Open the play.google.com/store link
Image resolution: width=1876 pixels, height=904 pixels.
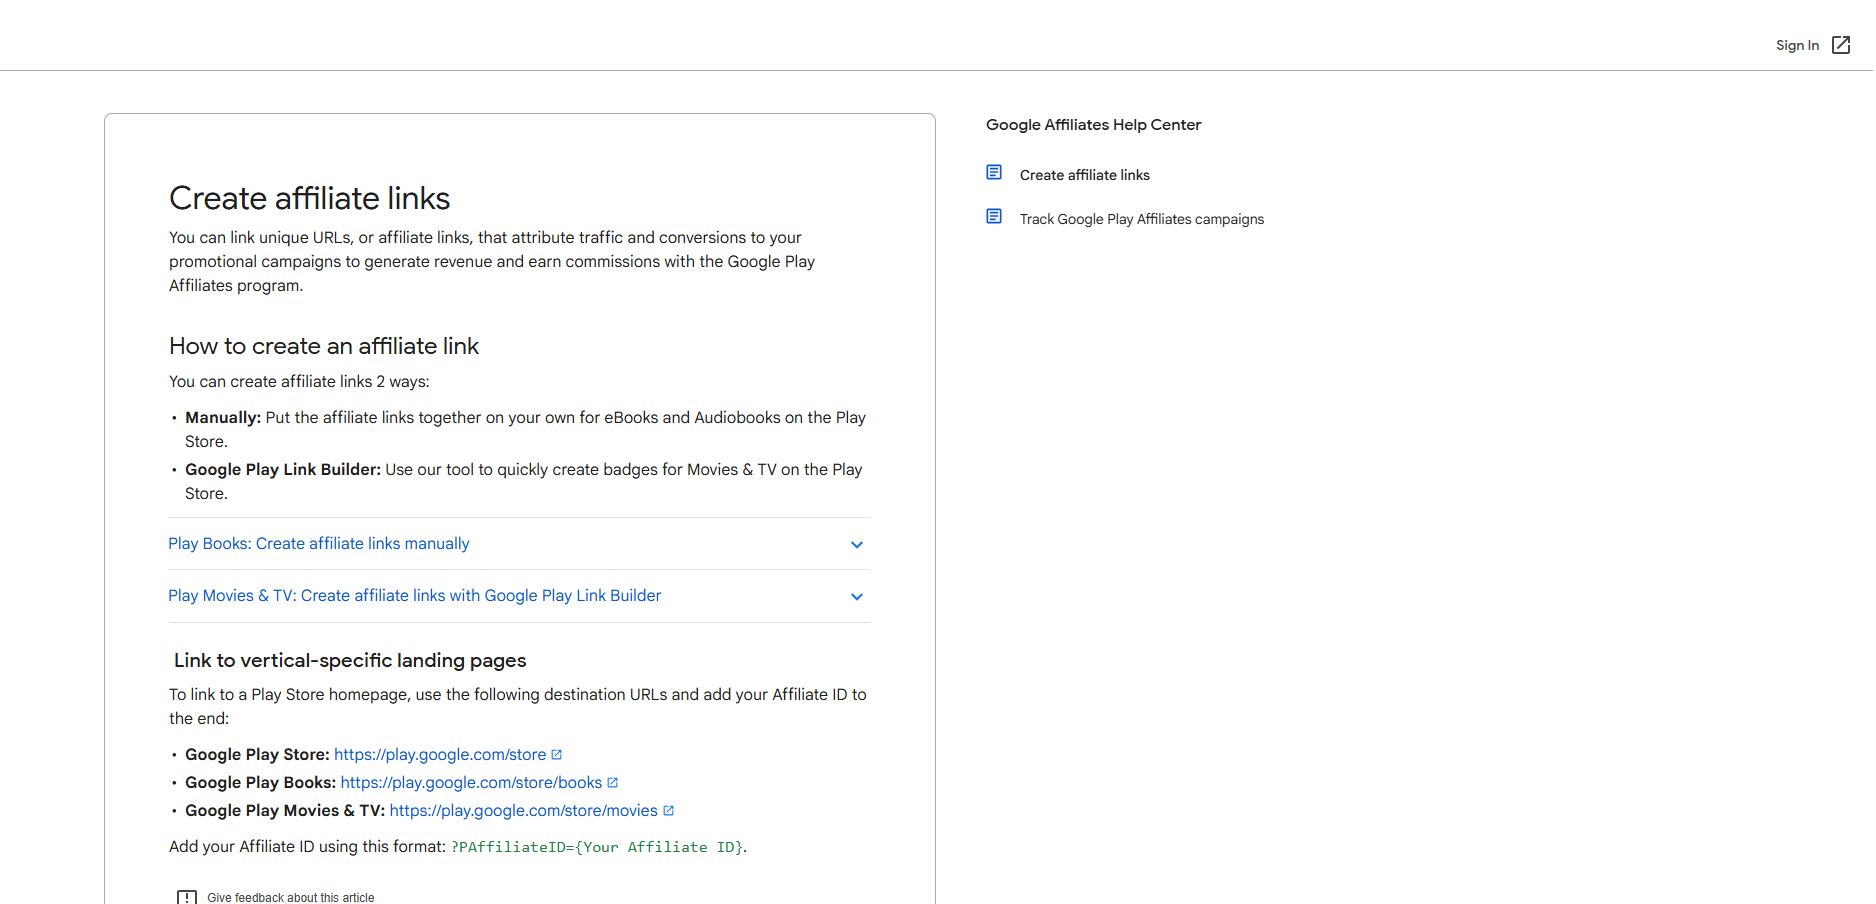[x=439, y=755]
